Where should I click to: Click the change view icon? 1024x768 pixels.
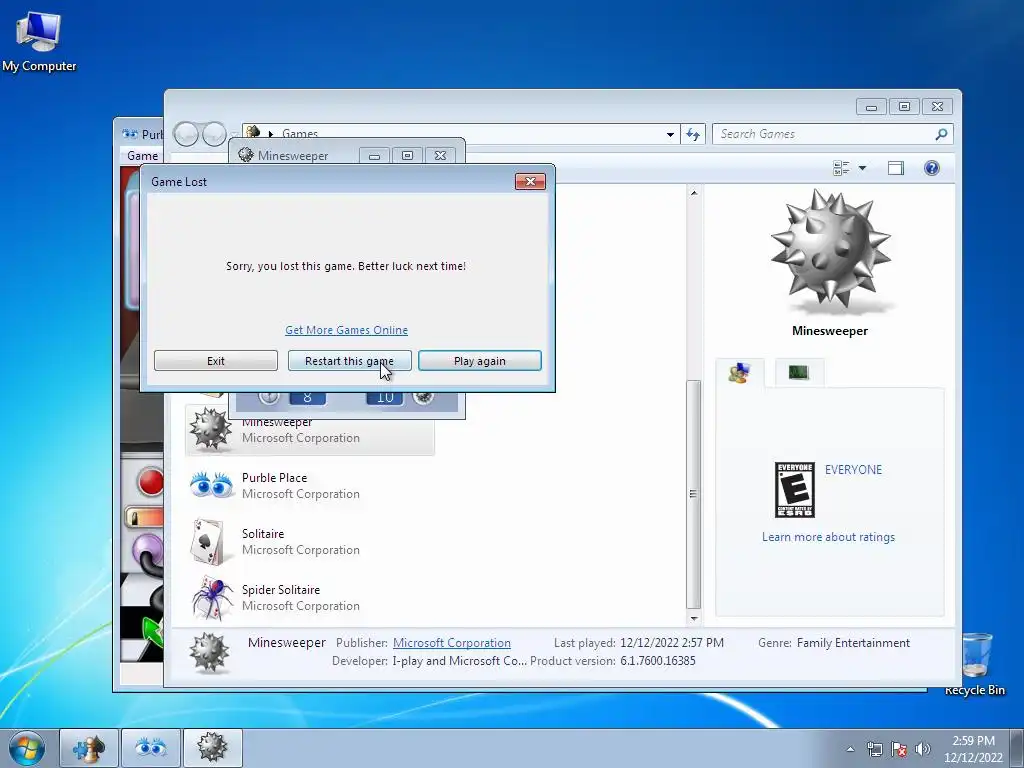pos(841,168)
